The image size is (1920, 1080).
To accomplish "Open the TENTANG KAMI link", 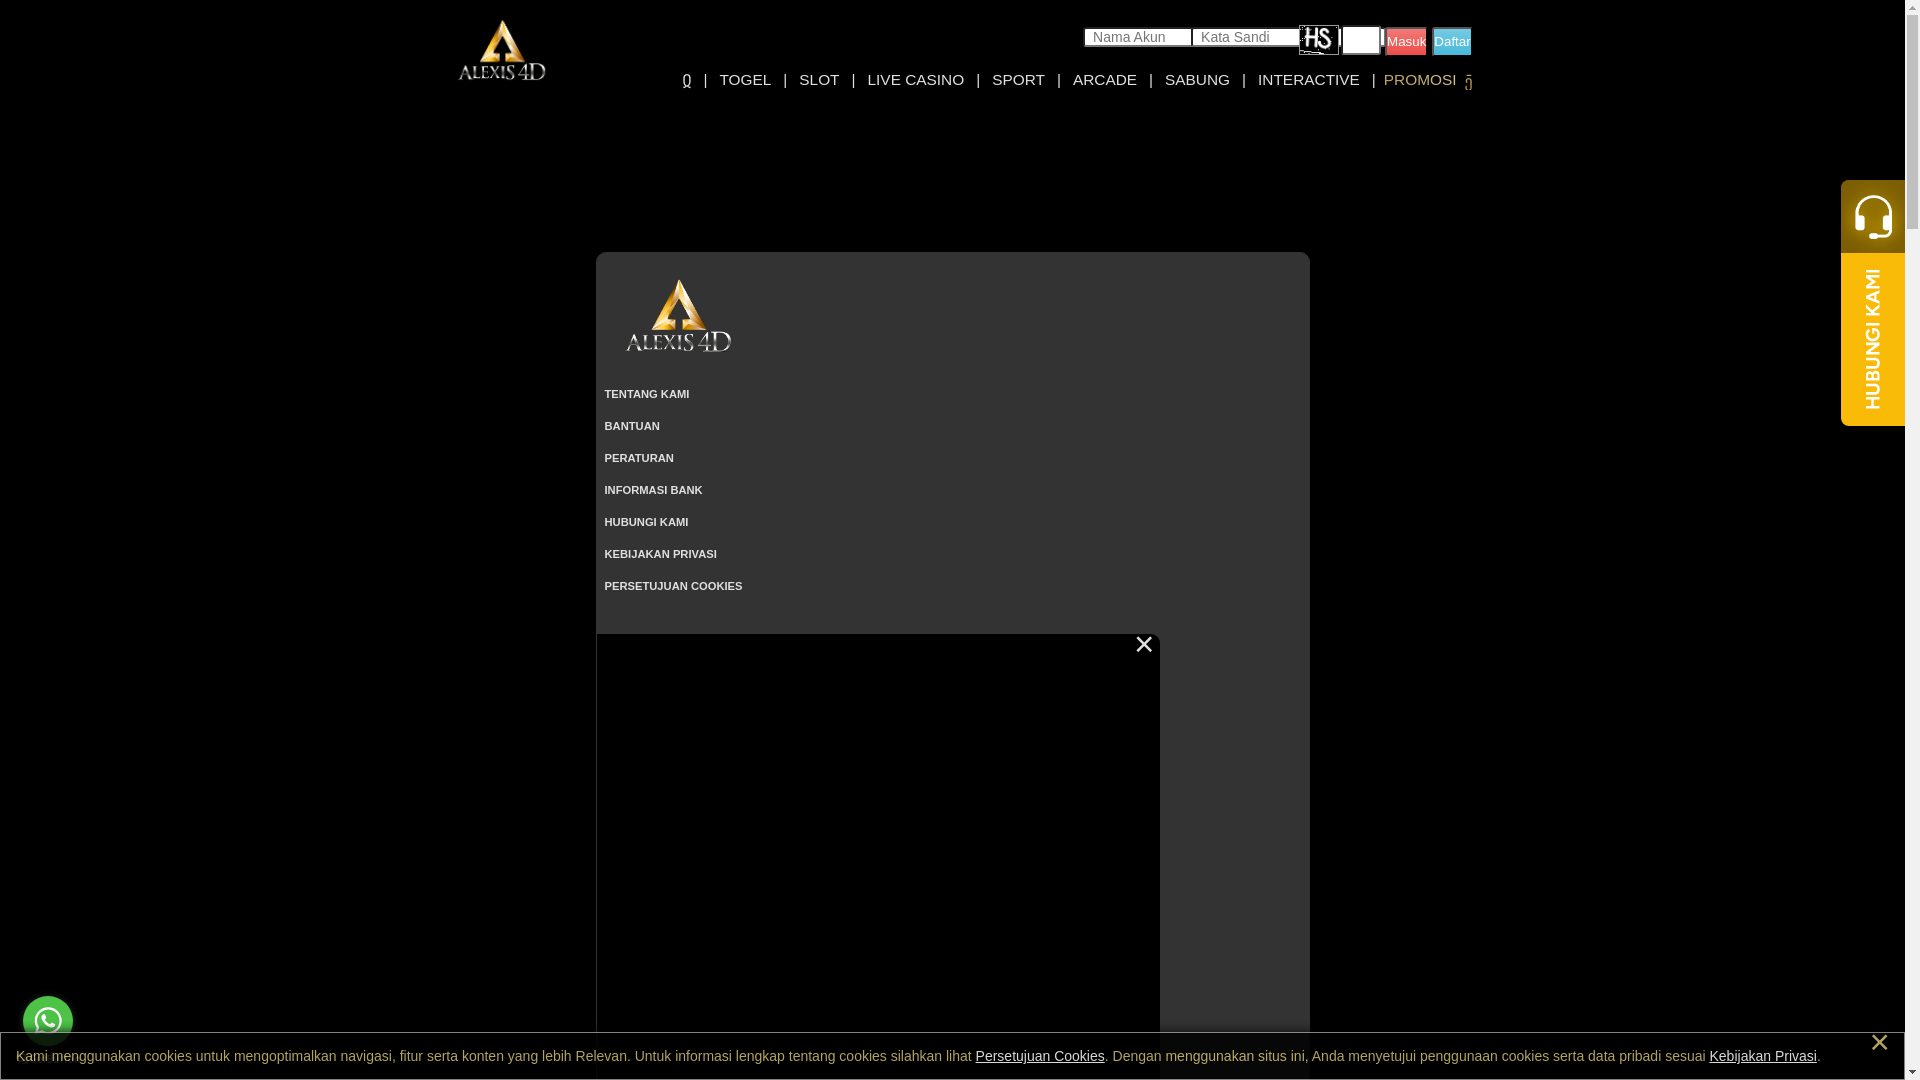I will [647, 394].
